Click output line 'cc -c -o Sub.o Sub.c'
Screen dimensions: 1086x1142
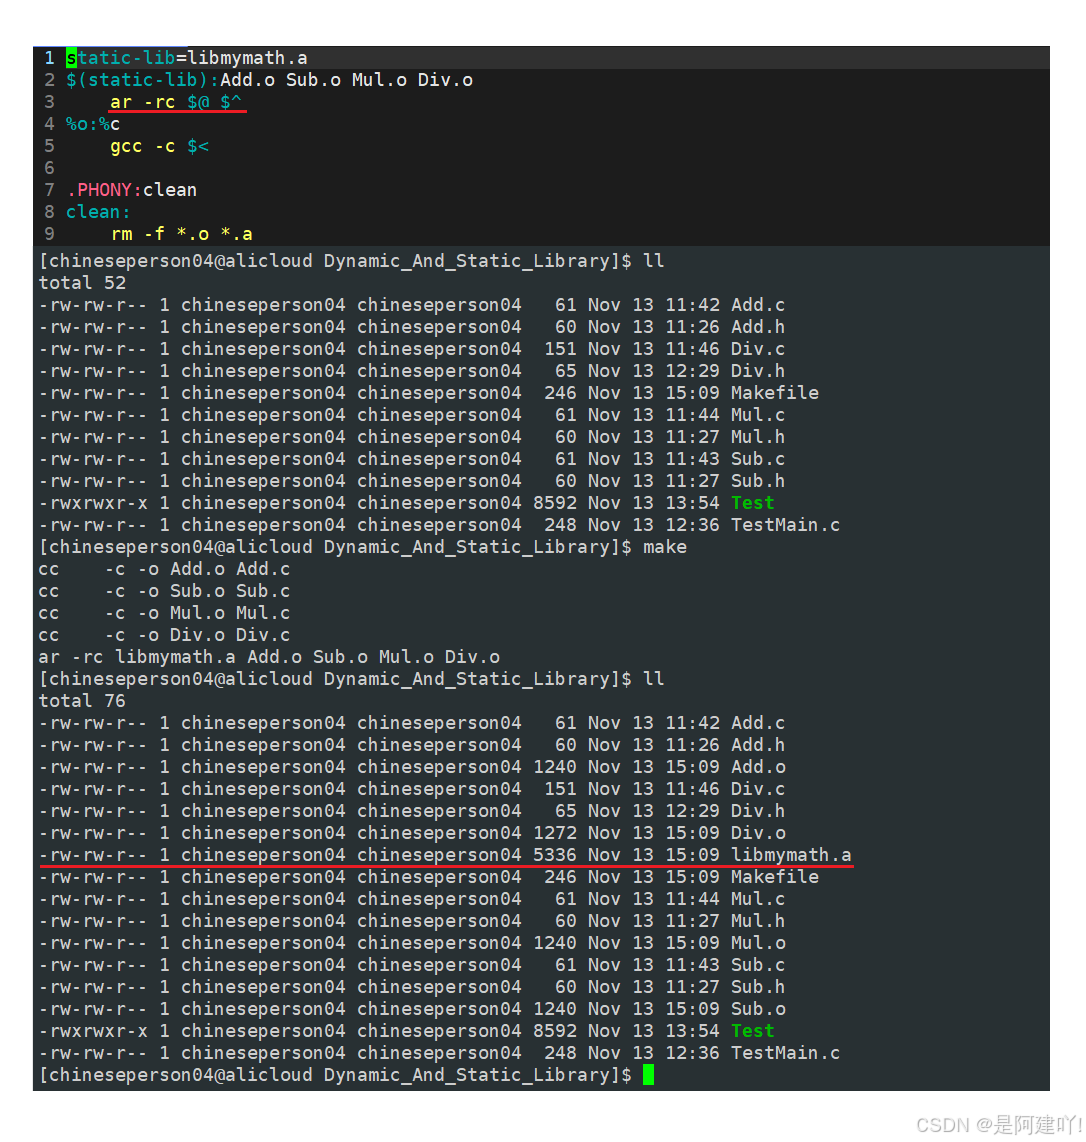165,591
